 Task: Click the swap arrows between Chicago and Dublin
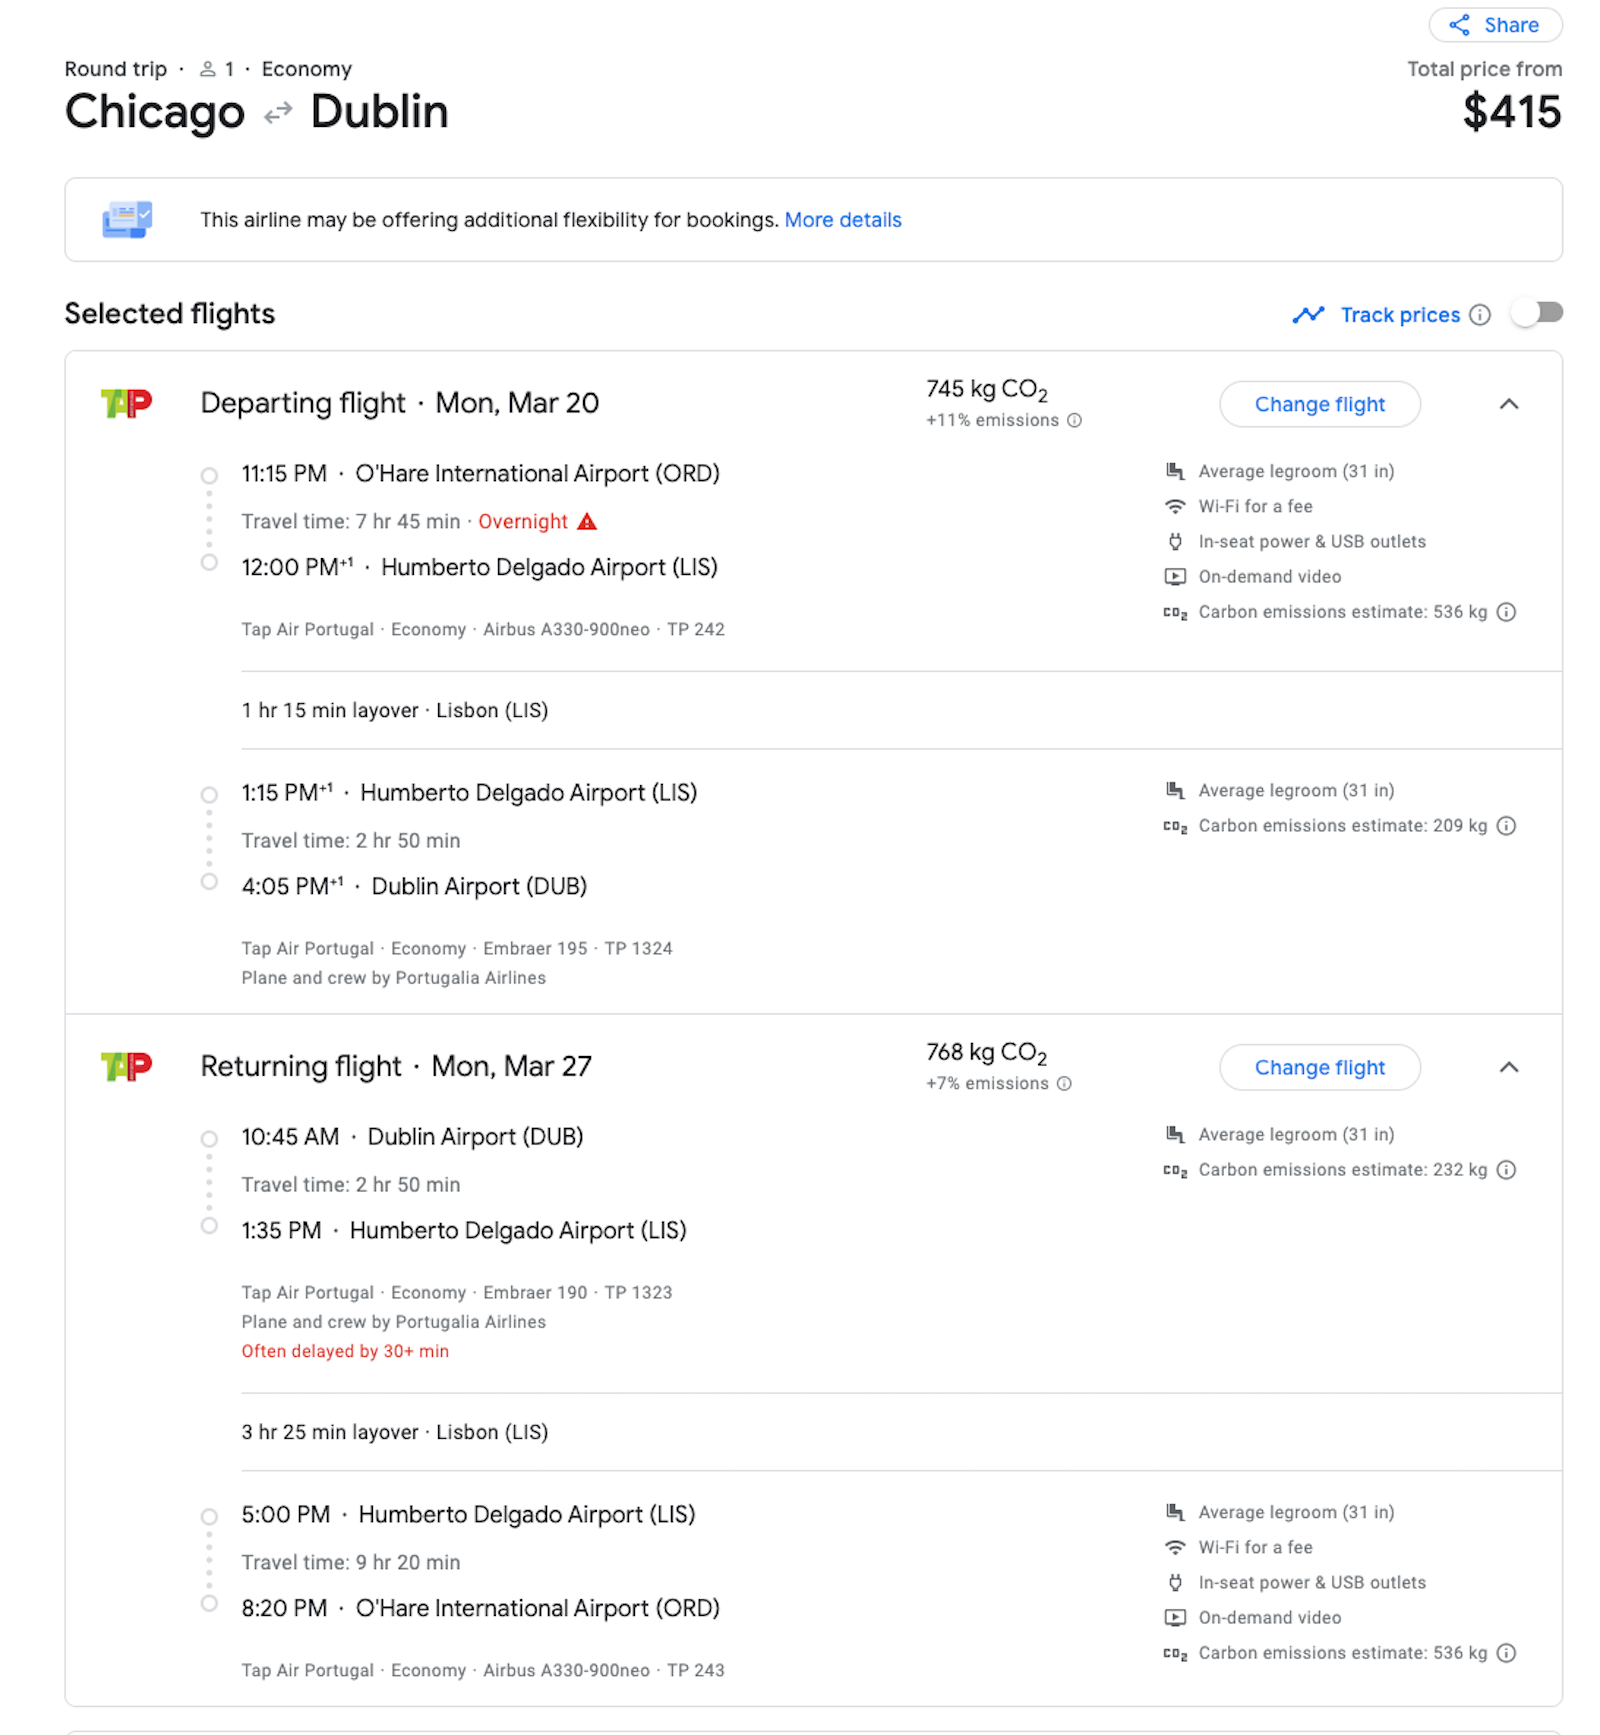coord(279,112)
